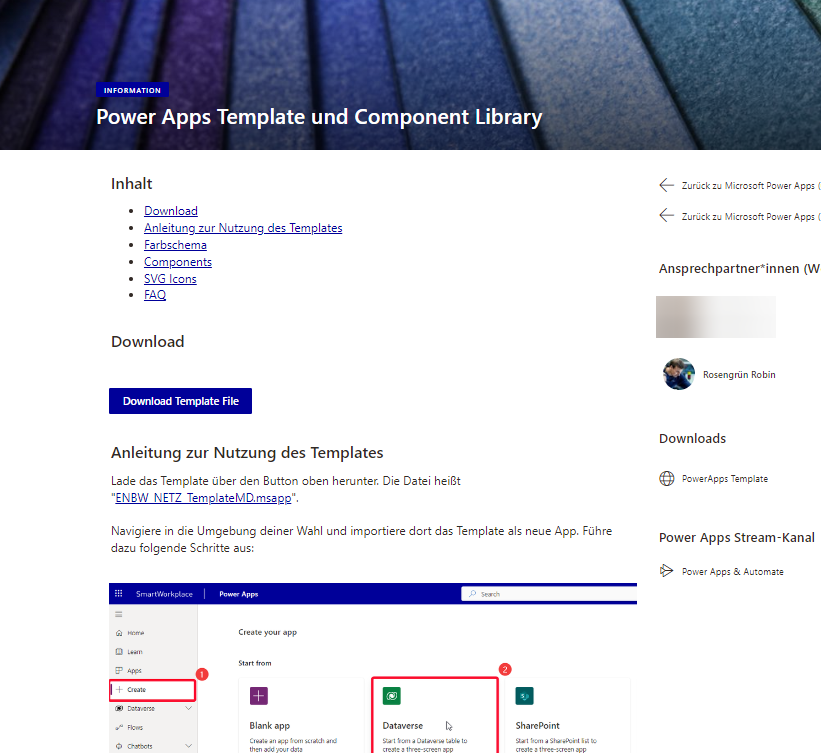Click the blurred contact card above Rosengrün Robin
The width and height of the screenshot is (821, 753).
pos(716,317)
